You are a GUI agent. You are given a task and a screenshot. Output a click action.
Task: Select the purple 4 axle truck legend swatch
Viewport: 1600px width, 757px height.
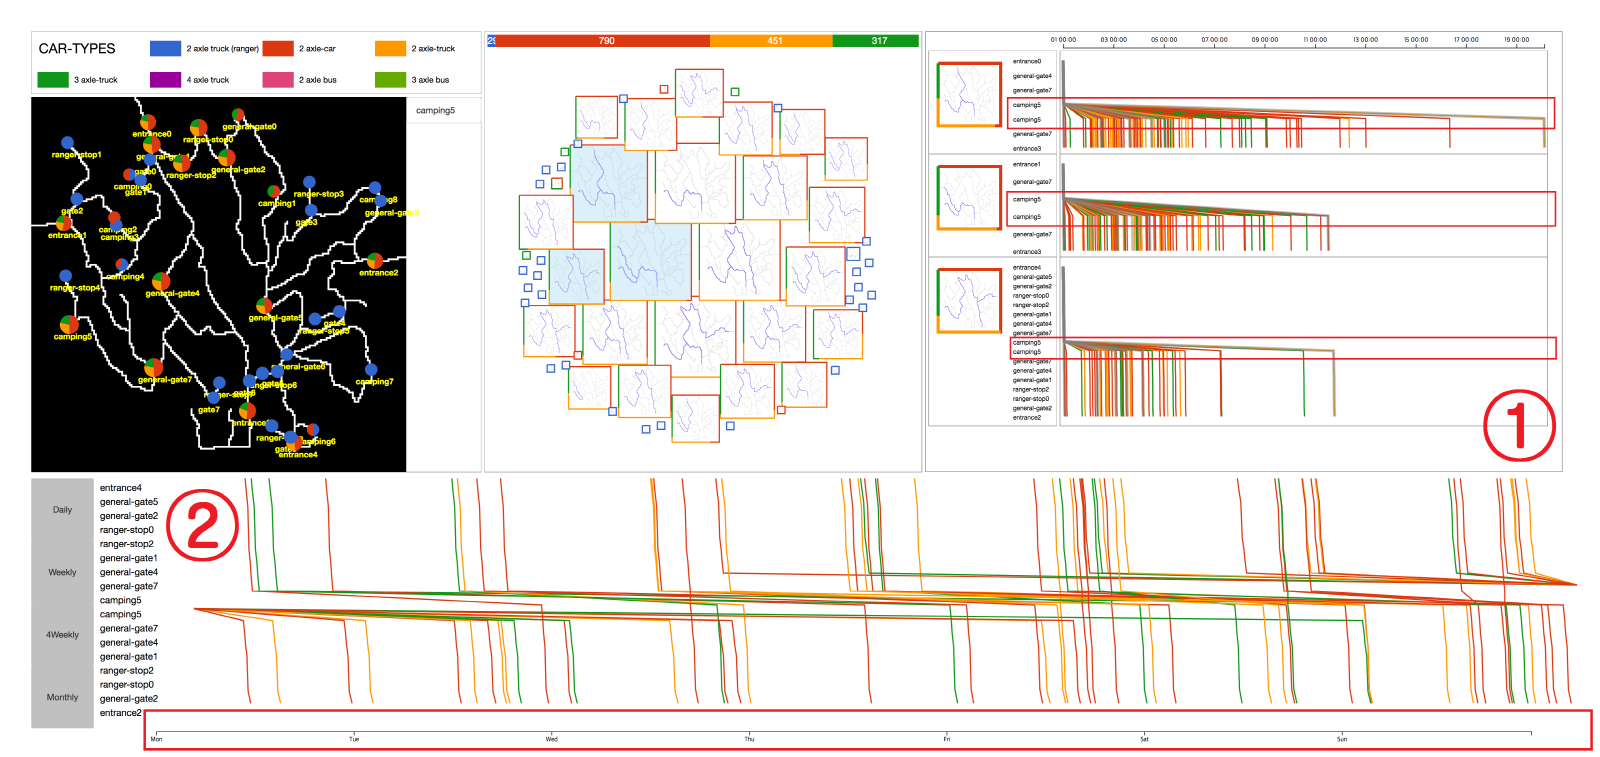tap(165, 79)
